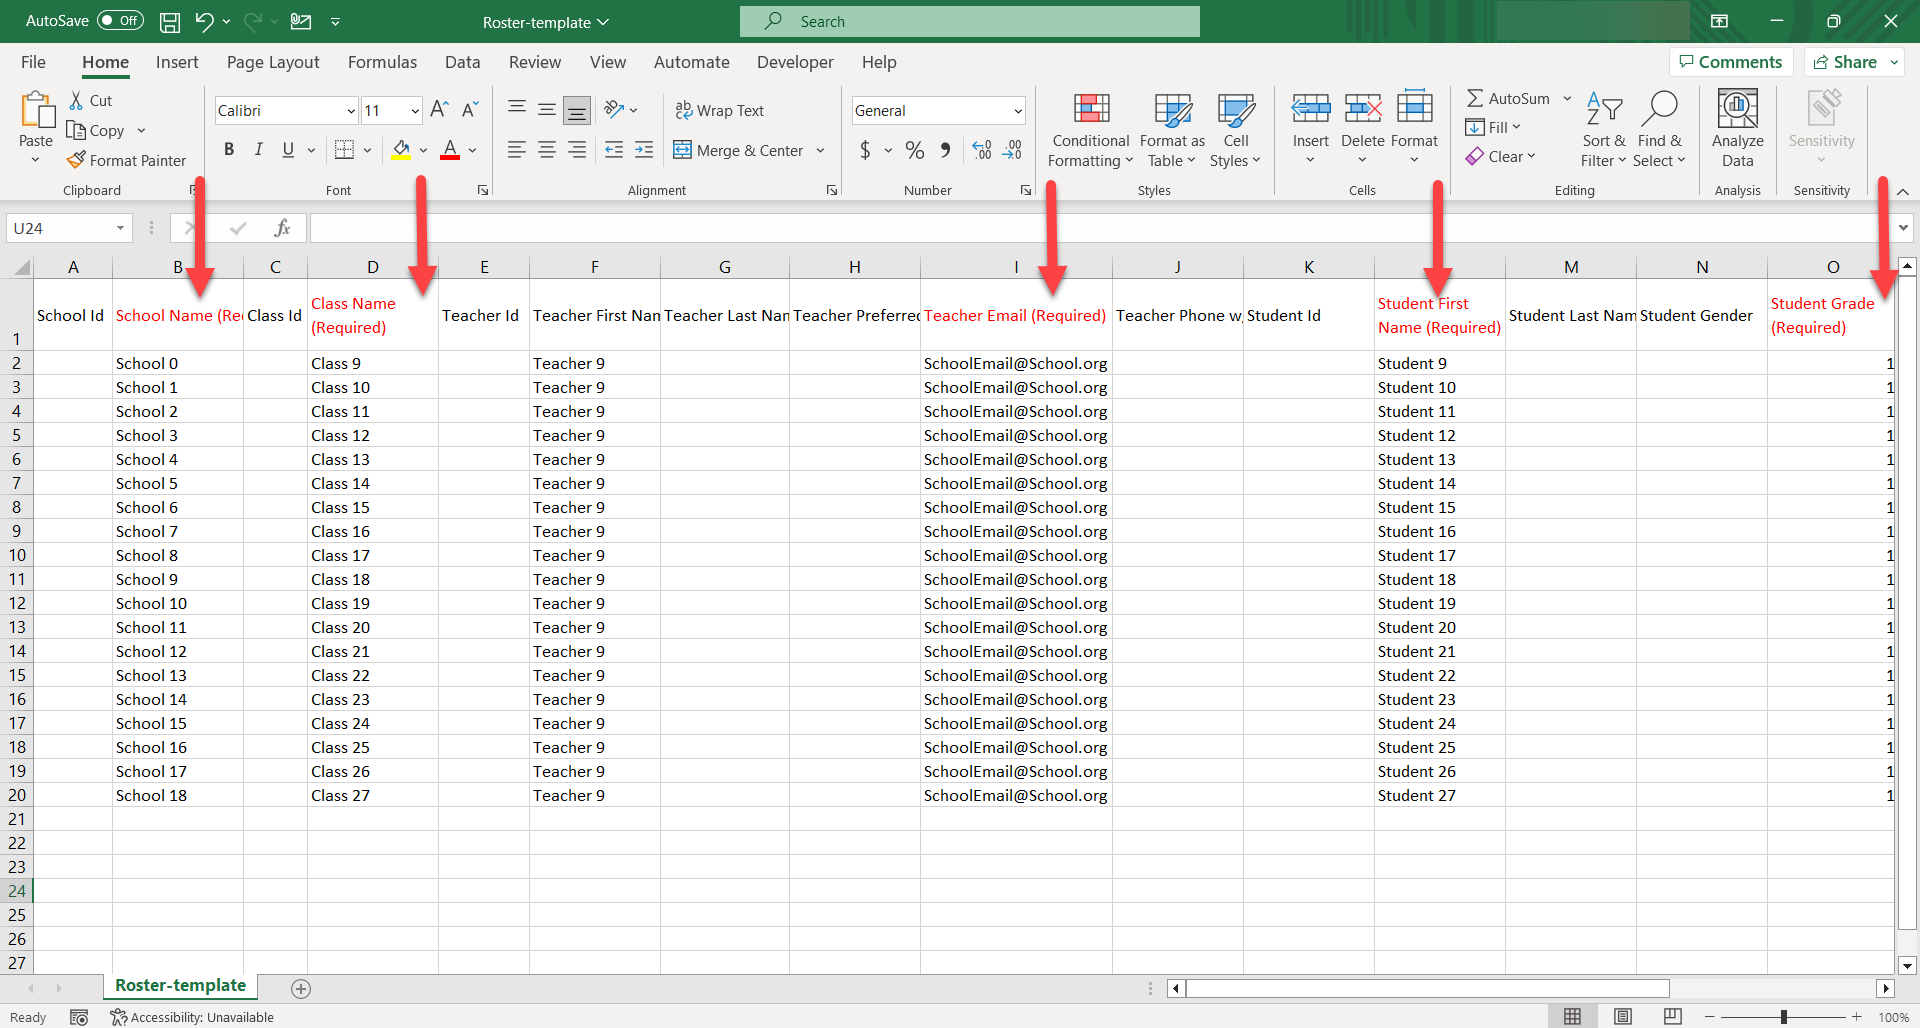Toggle Bottom Align for cells

point(577,110)
